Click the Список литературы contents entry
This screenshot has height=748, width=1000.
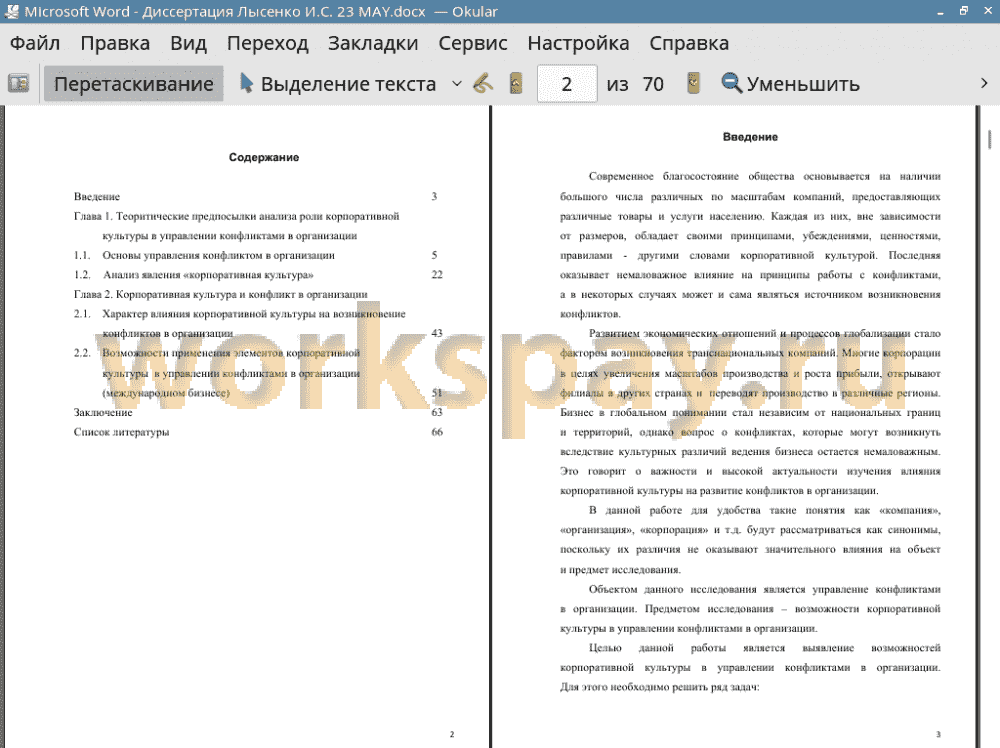coord(121,432)
